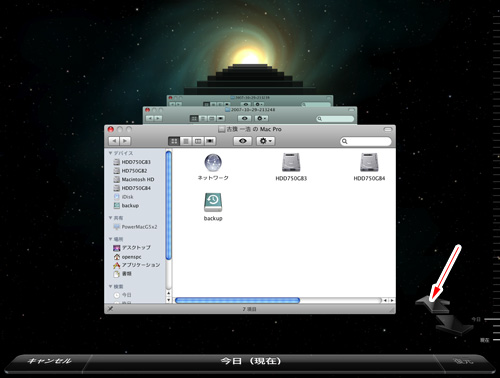
Task: Click the Time Machine forward-in-time arrow
Action: (x=455, y=324)
